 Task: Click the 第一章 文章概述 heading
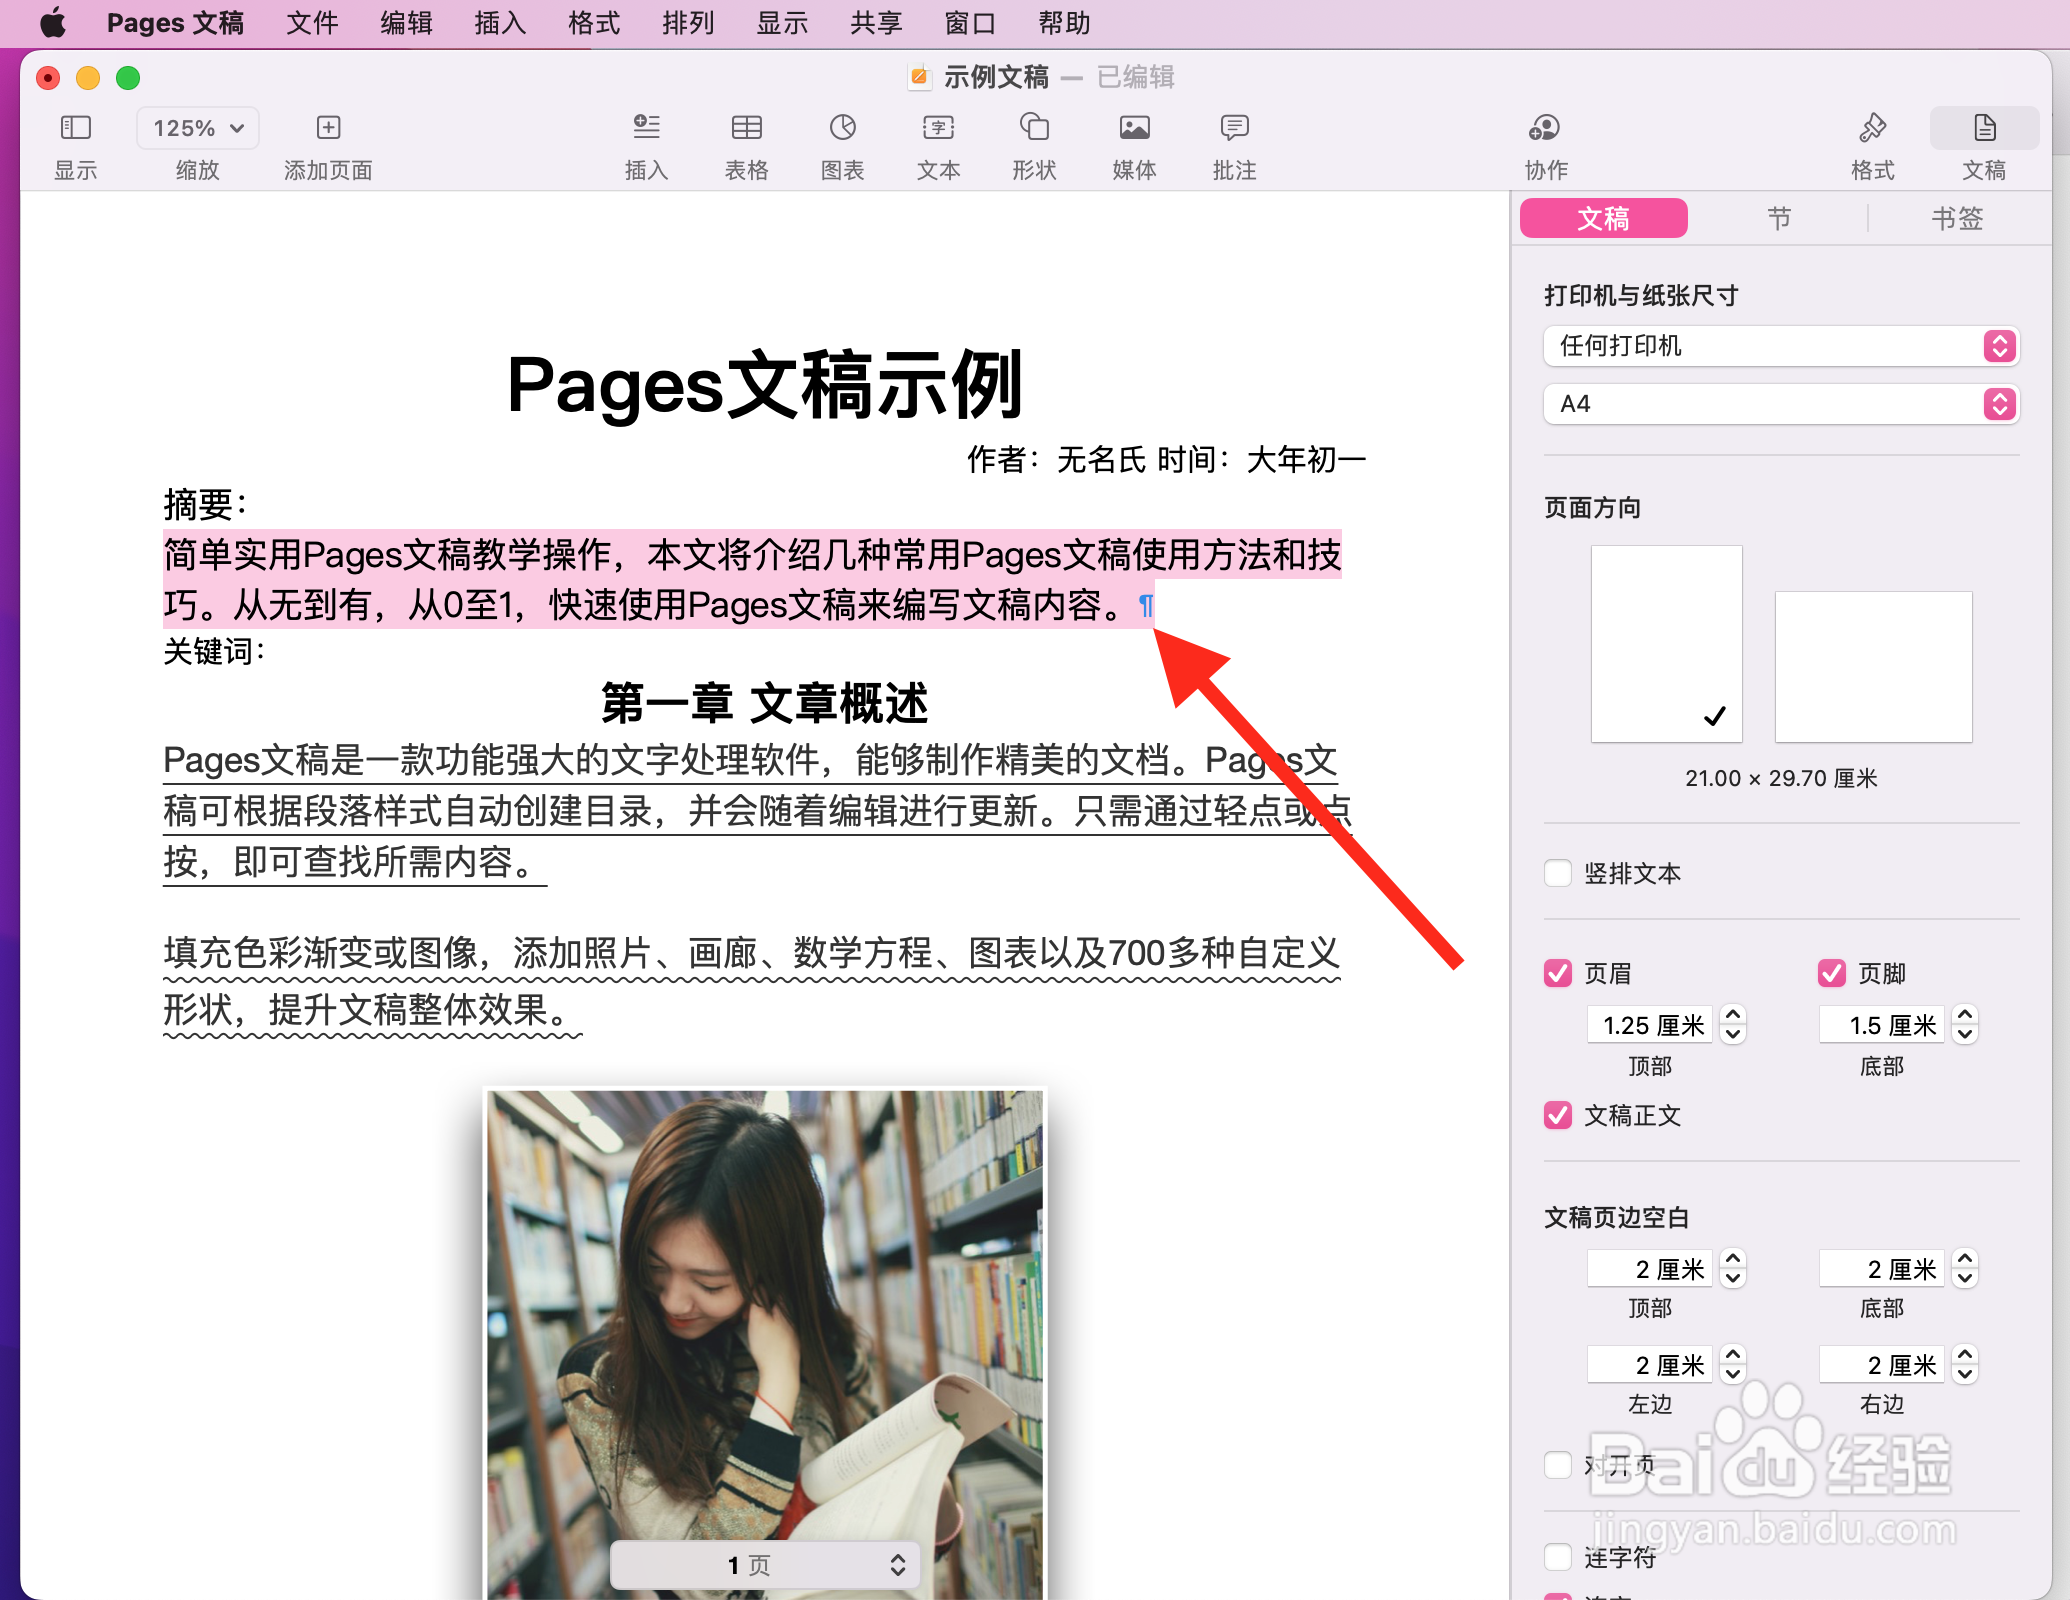click(764, 703)
